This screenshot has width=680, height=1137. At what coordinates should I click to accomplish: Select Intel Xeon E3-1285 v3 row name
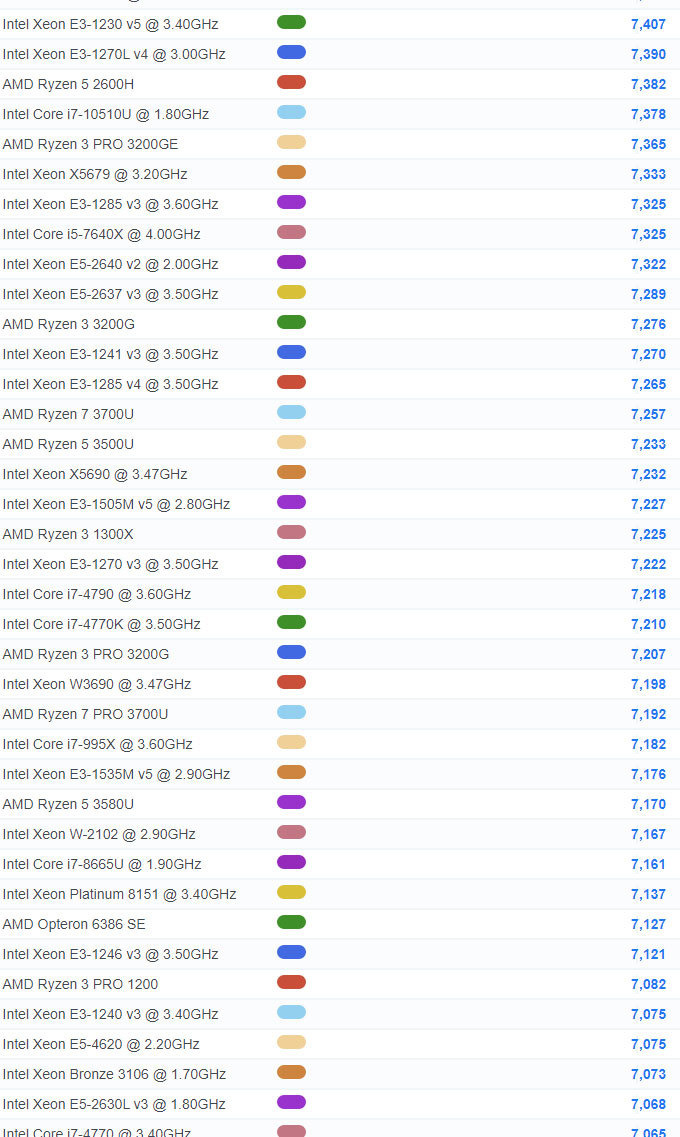[110, 204]
